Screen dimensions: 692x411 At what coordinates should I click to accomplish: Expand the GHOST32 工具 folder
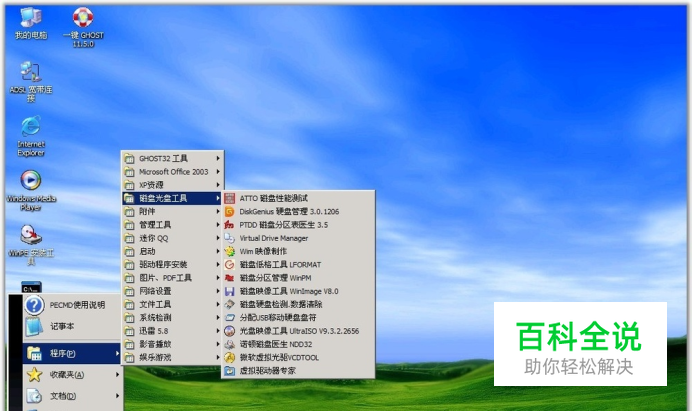pyautogui.click(x=173, y=158)
